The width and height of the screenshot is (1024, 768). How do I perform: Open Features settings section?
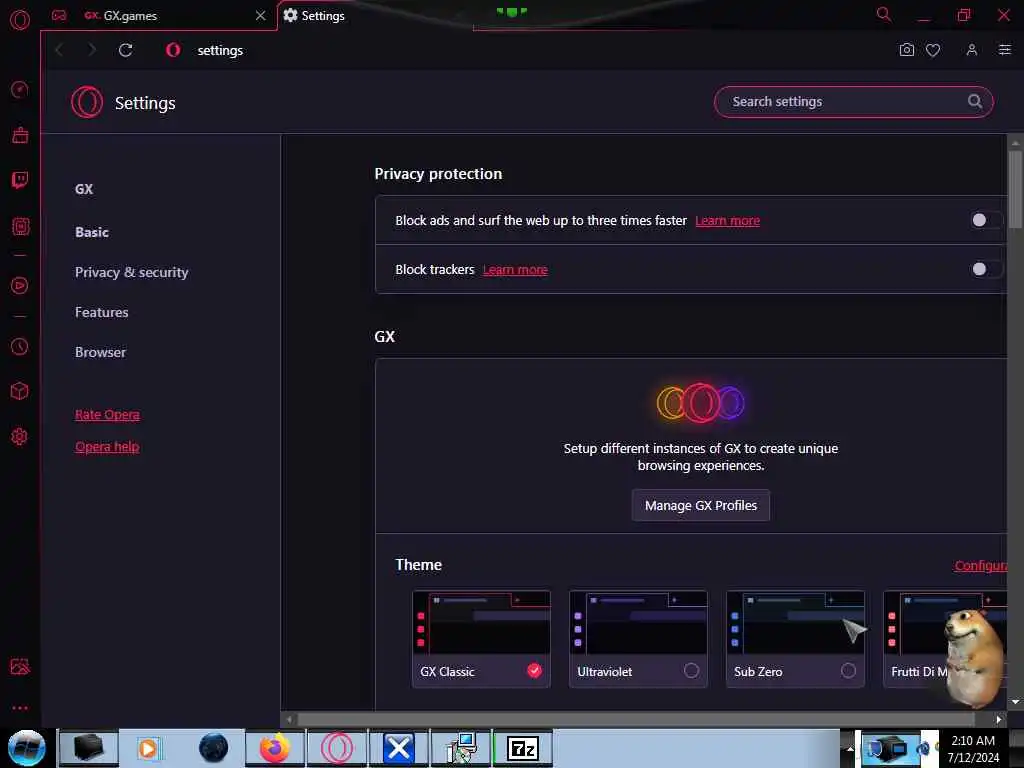(102, 312)
